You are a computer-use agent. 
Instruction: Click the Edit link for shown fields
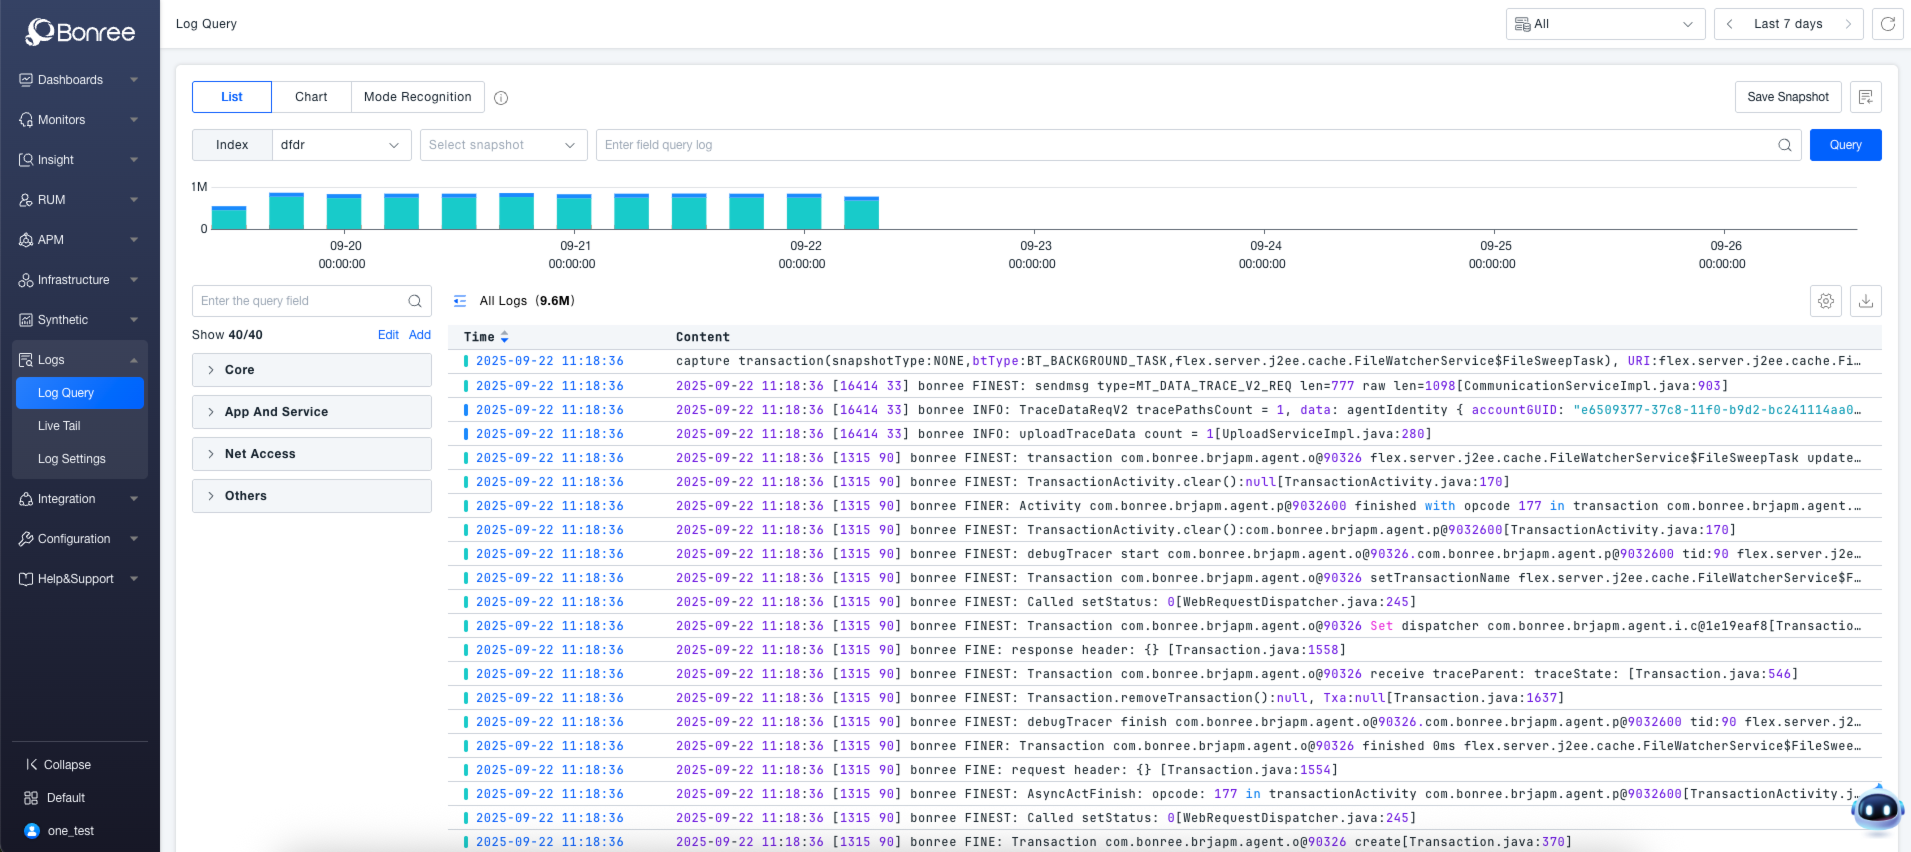388,335
